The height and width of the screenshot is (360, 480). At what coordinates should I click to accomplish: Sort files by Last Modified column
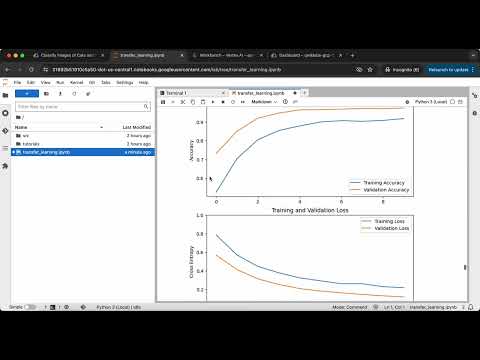pyautogui.click(x=137, y=127)
